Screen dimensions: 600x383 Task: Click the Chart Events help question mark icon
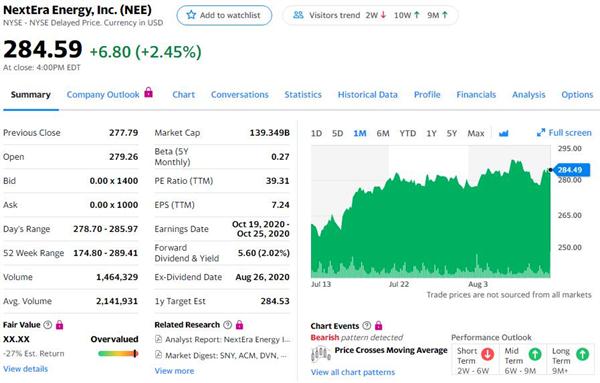(x=367, y=326)
